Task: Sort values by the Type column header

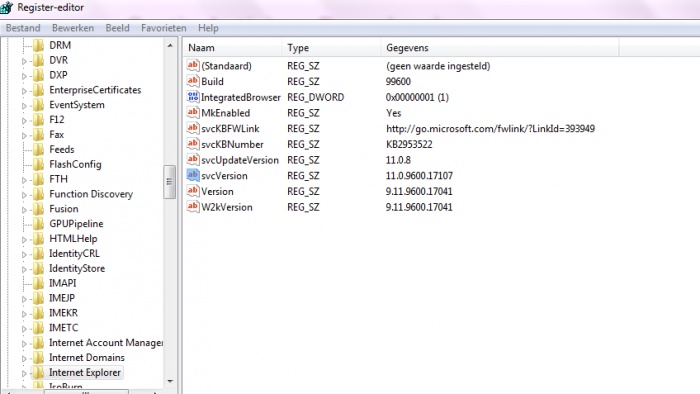Action: click(331, 48)
